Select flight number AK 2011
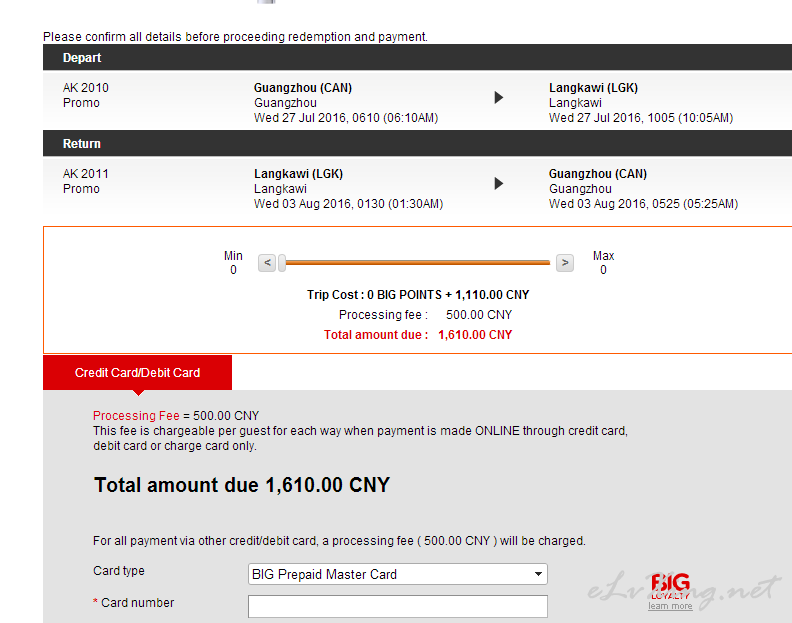The width and height of the screenshot is (792, 623). 86,174
